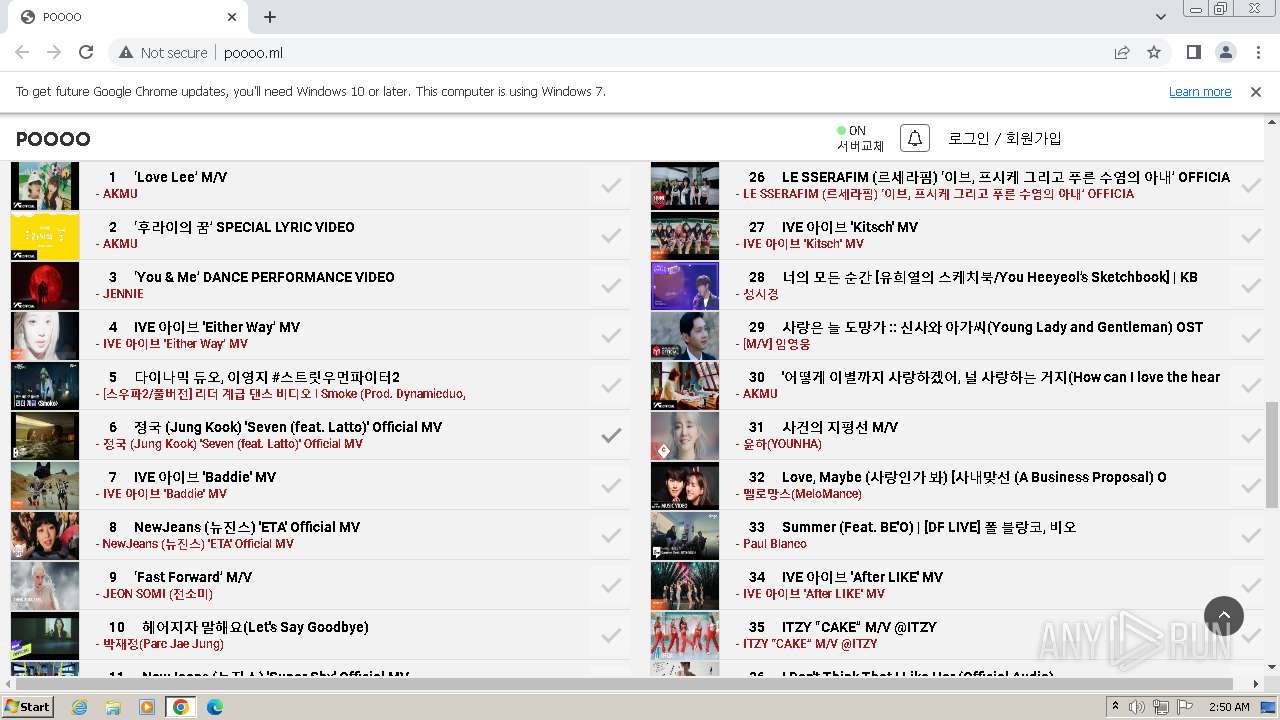Image resolution: width=1280 pixels, height=720 pixels.
Task: Toggle checkmark for IVE 'After LIKE' MV
Action: tap(1251, 585)
